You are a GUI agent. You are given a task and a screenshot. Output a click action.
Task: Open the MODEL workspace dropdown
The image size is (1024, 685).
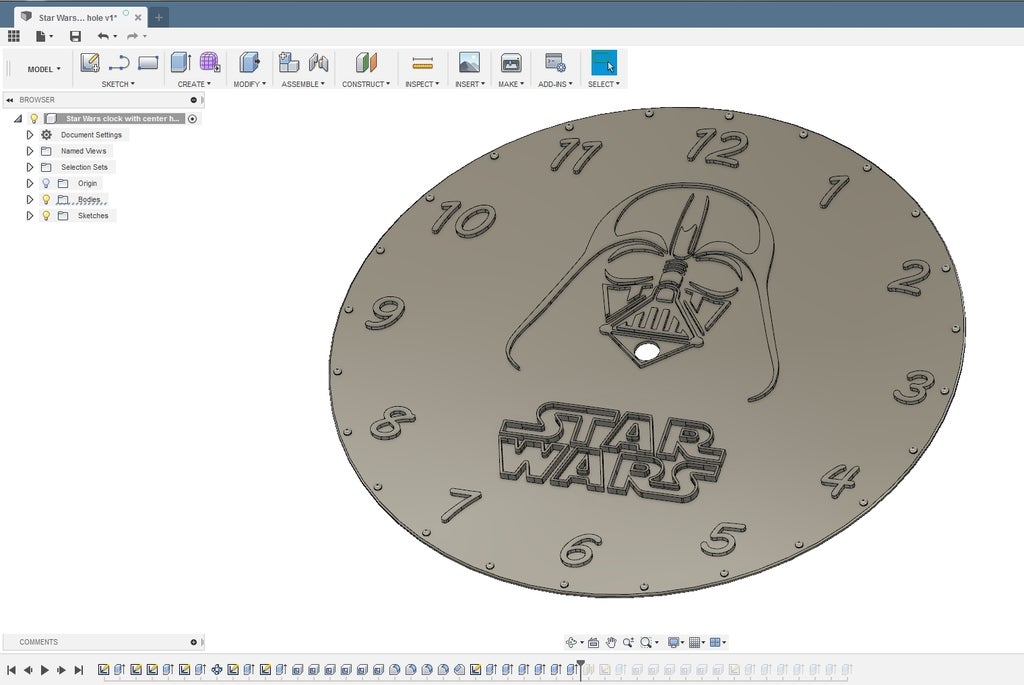coord(44,69)
